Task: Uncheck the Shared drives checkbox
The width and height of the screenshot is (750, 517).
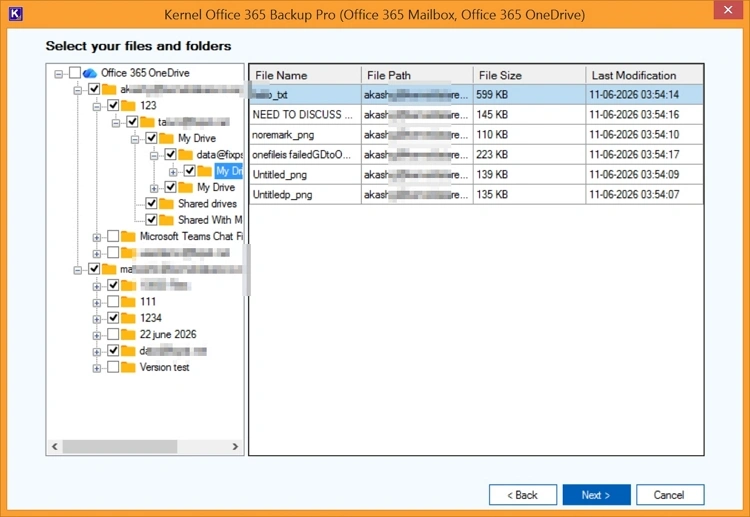Action: (151, 203)
